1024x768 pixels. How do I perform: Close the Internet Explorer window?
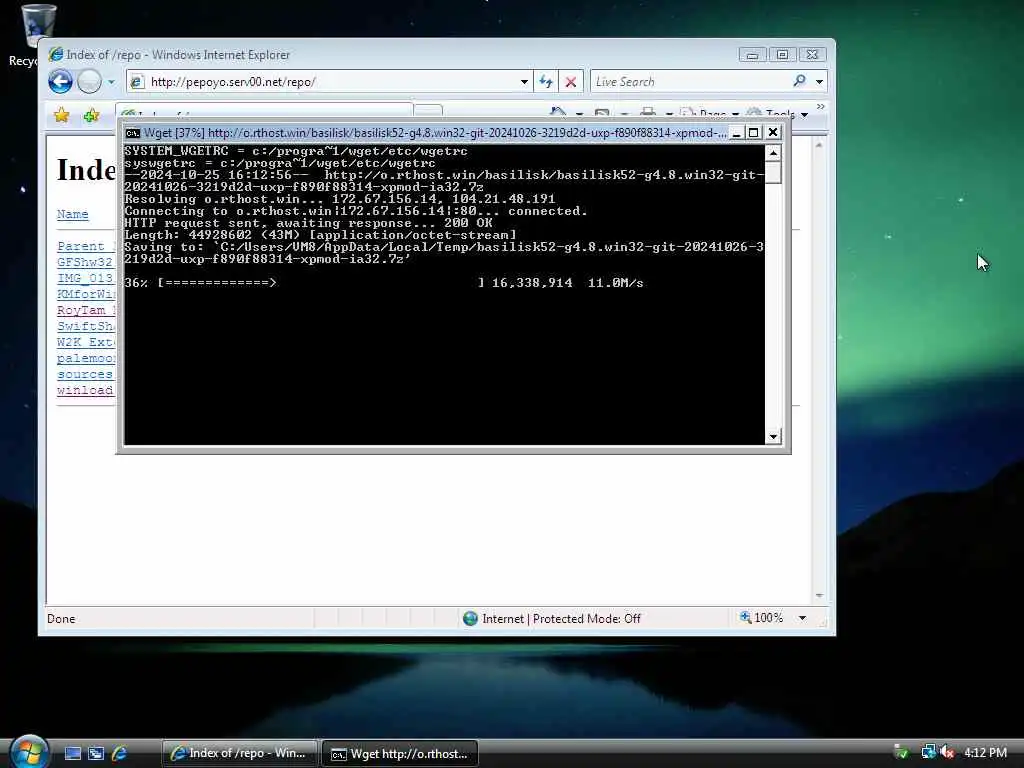point(812,55)
